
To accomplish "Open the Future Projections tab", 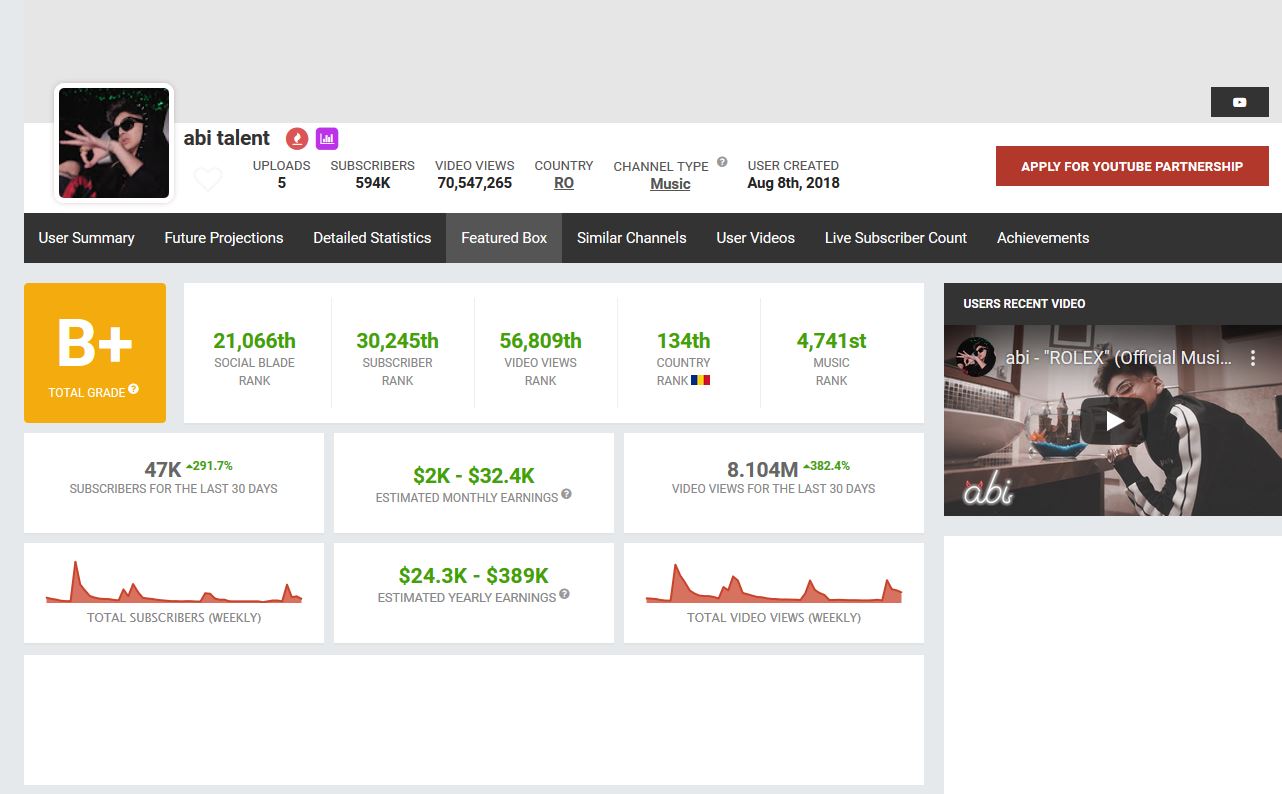I will (224, 238).
